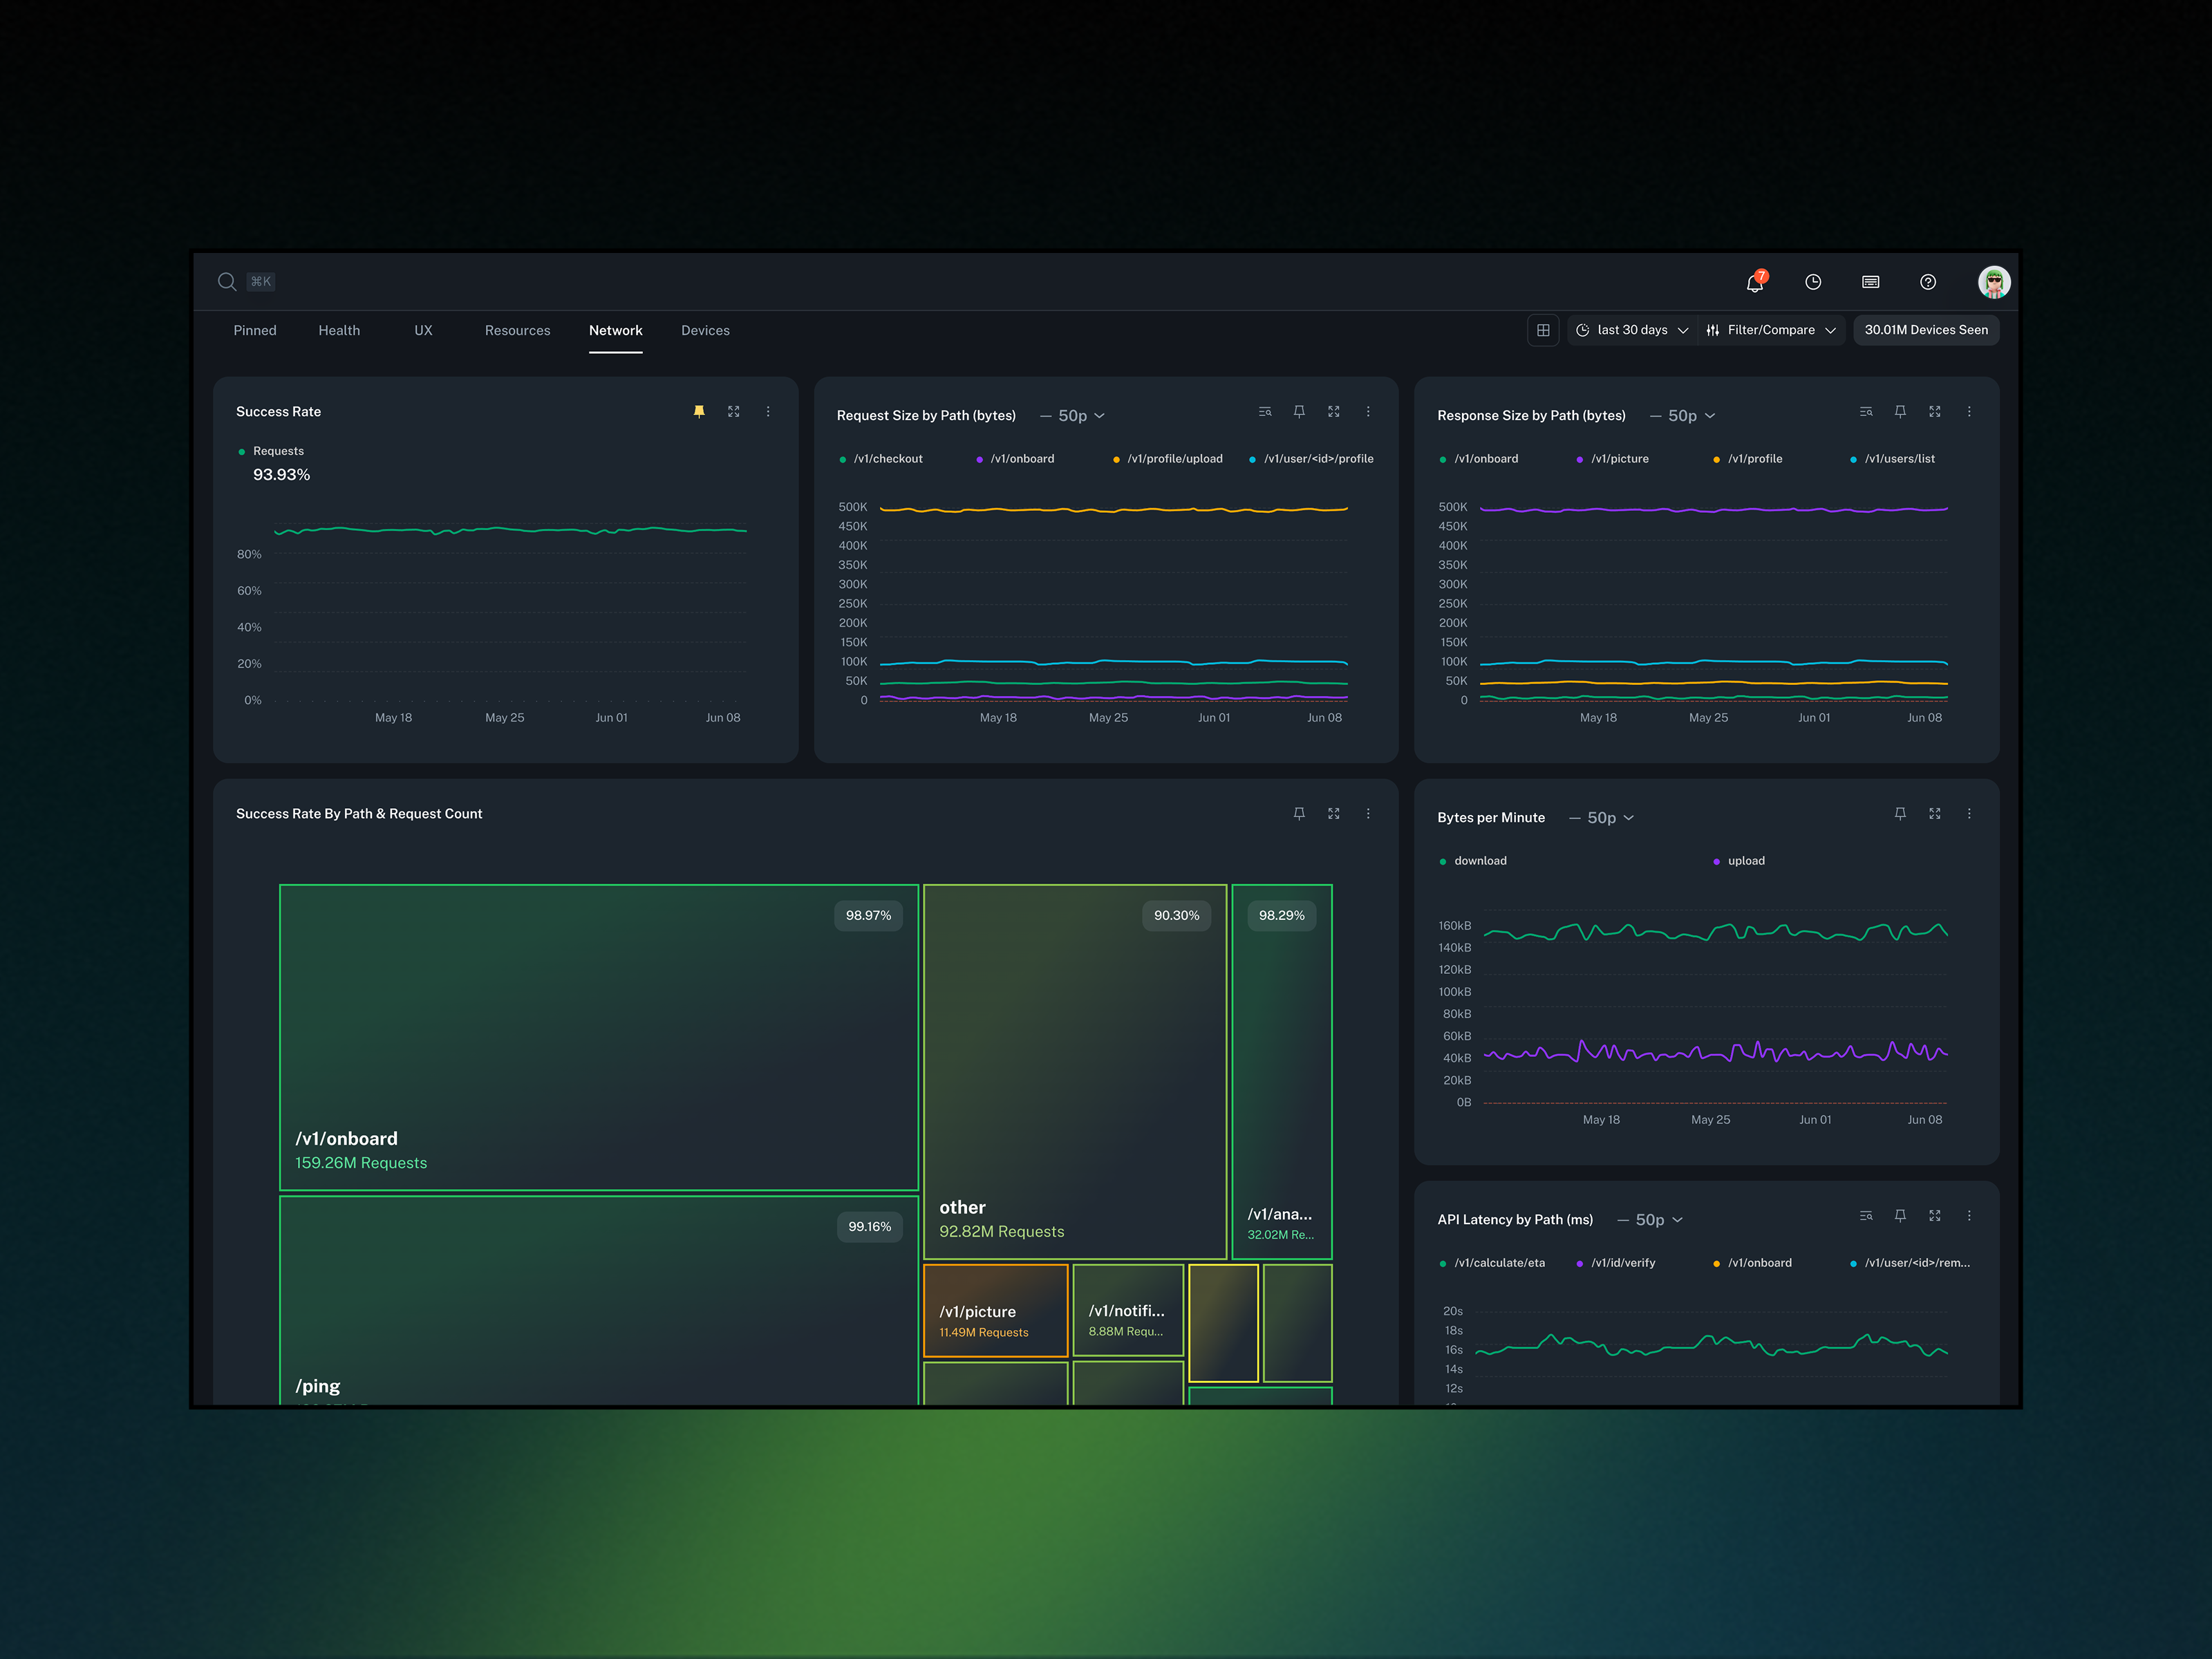Switch to the Health tab
Image resolution: width=2212 pixels, height=1659 pixels.
pyautogui.click(x=339, y=331)
